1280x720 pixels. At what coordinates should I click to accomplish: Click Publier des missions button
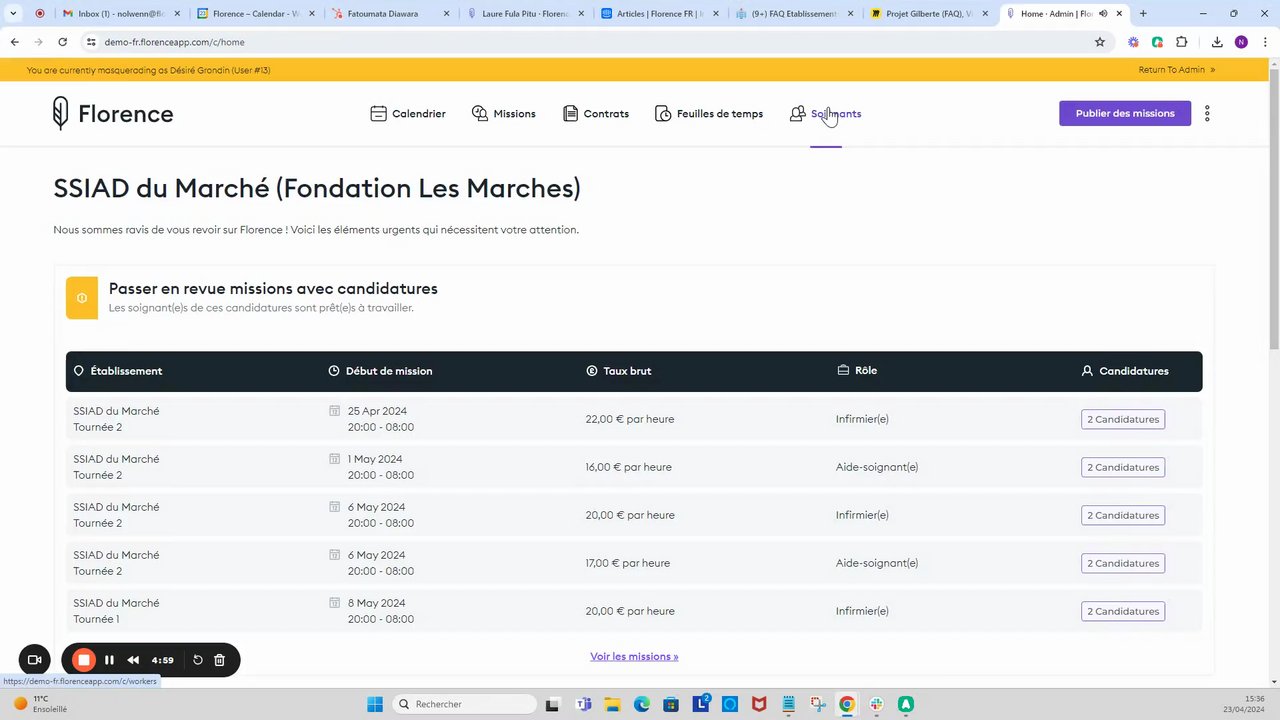point(1125,113)
